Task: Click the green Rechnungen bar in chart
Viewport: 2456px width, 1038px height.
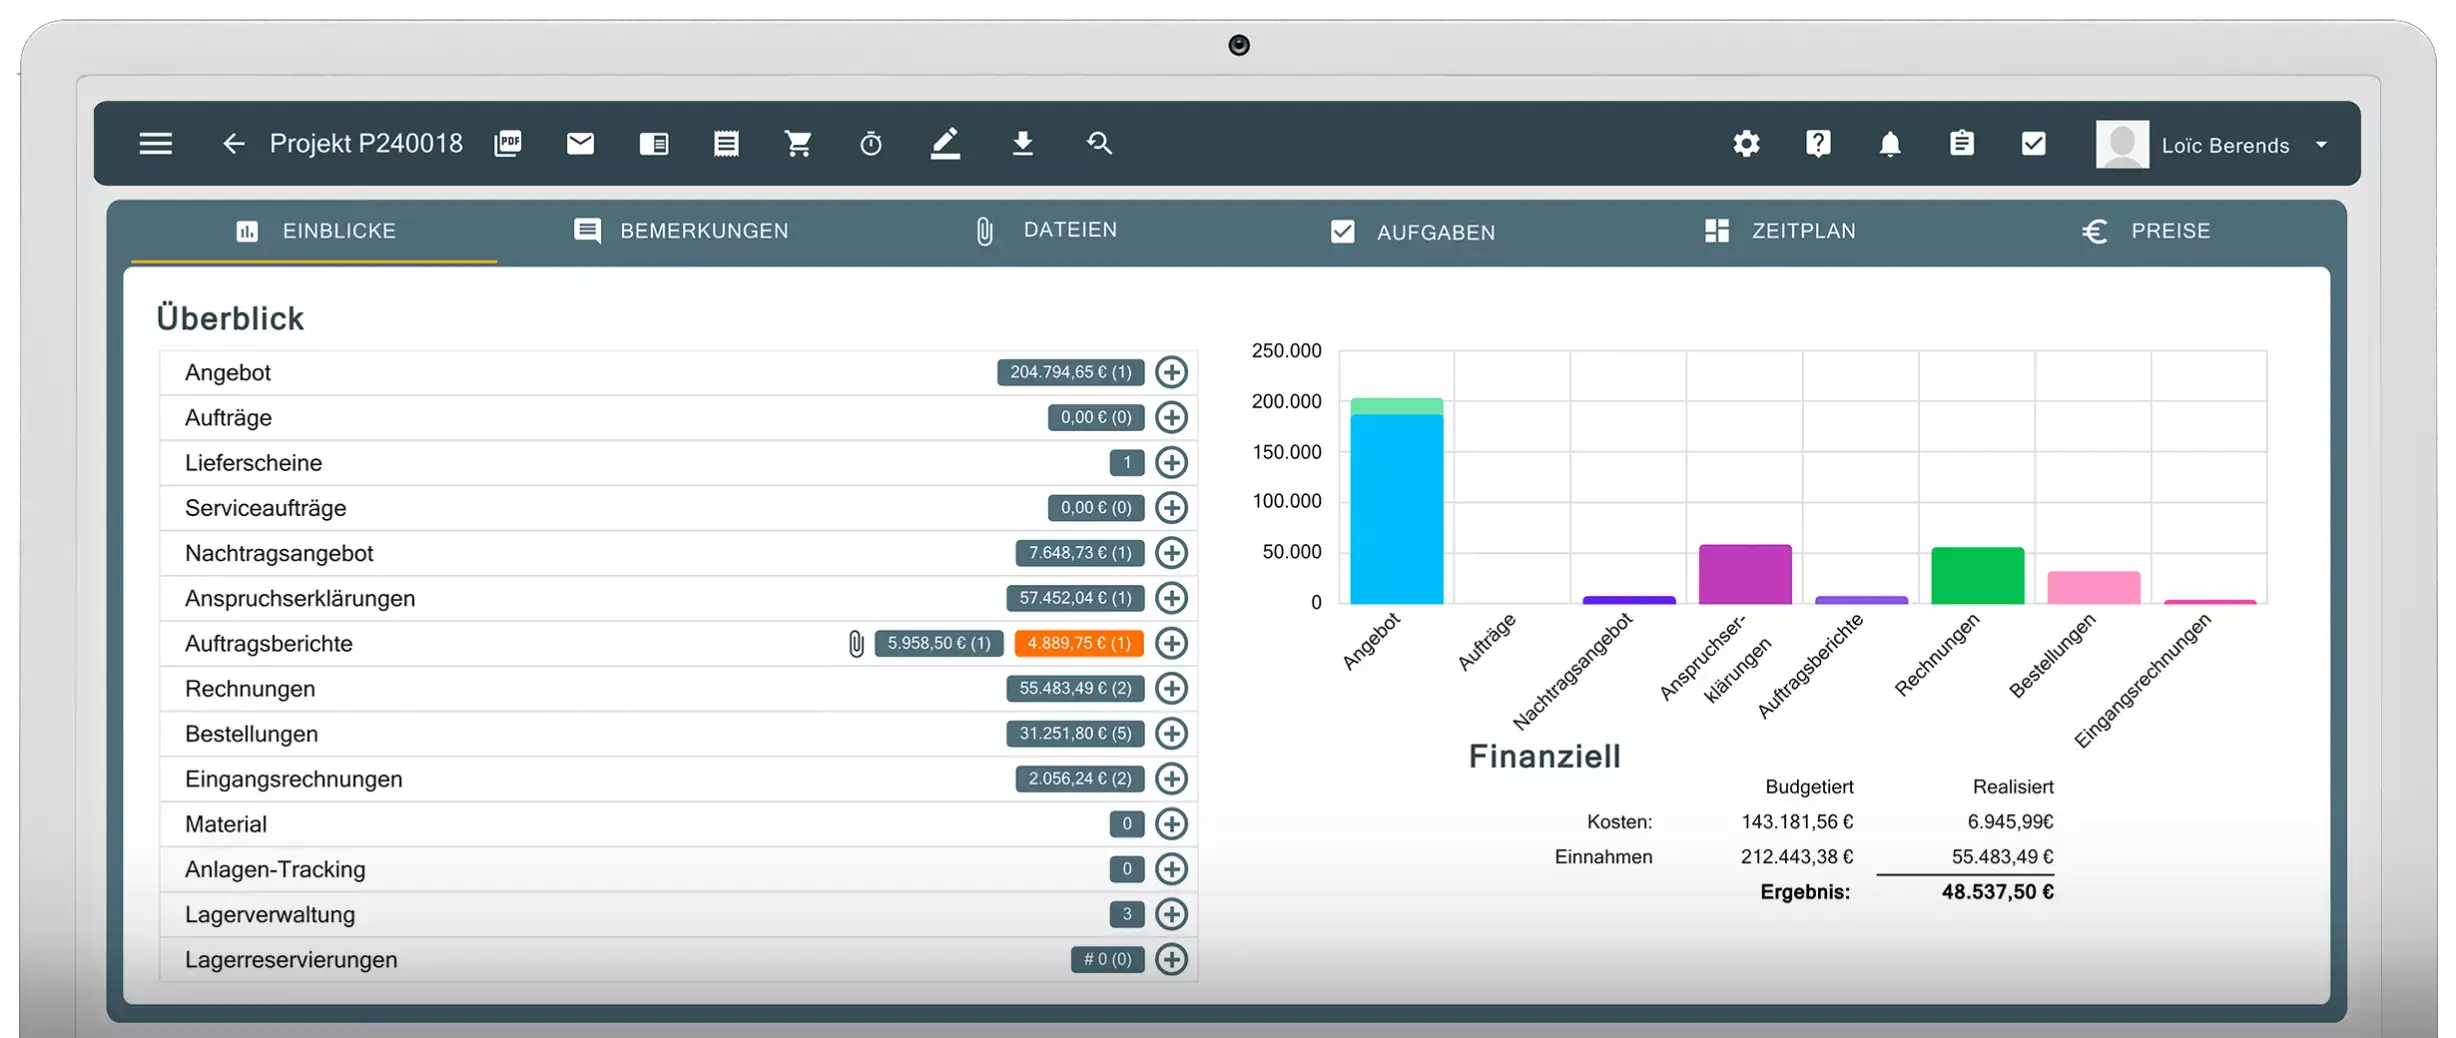Action: click(1977, 576)
